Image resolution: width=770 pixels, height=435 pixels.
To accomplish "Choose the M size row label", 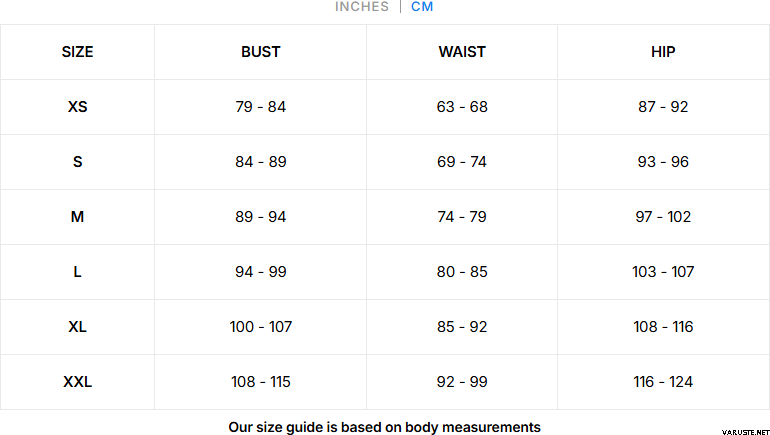I will [x=77, y=217].
